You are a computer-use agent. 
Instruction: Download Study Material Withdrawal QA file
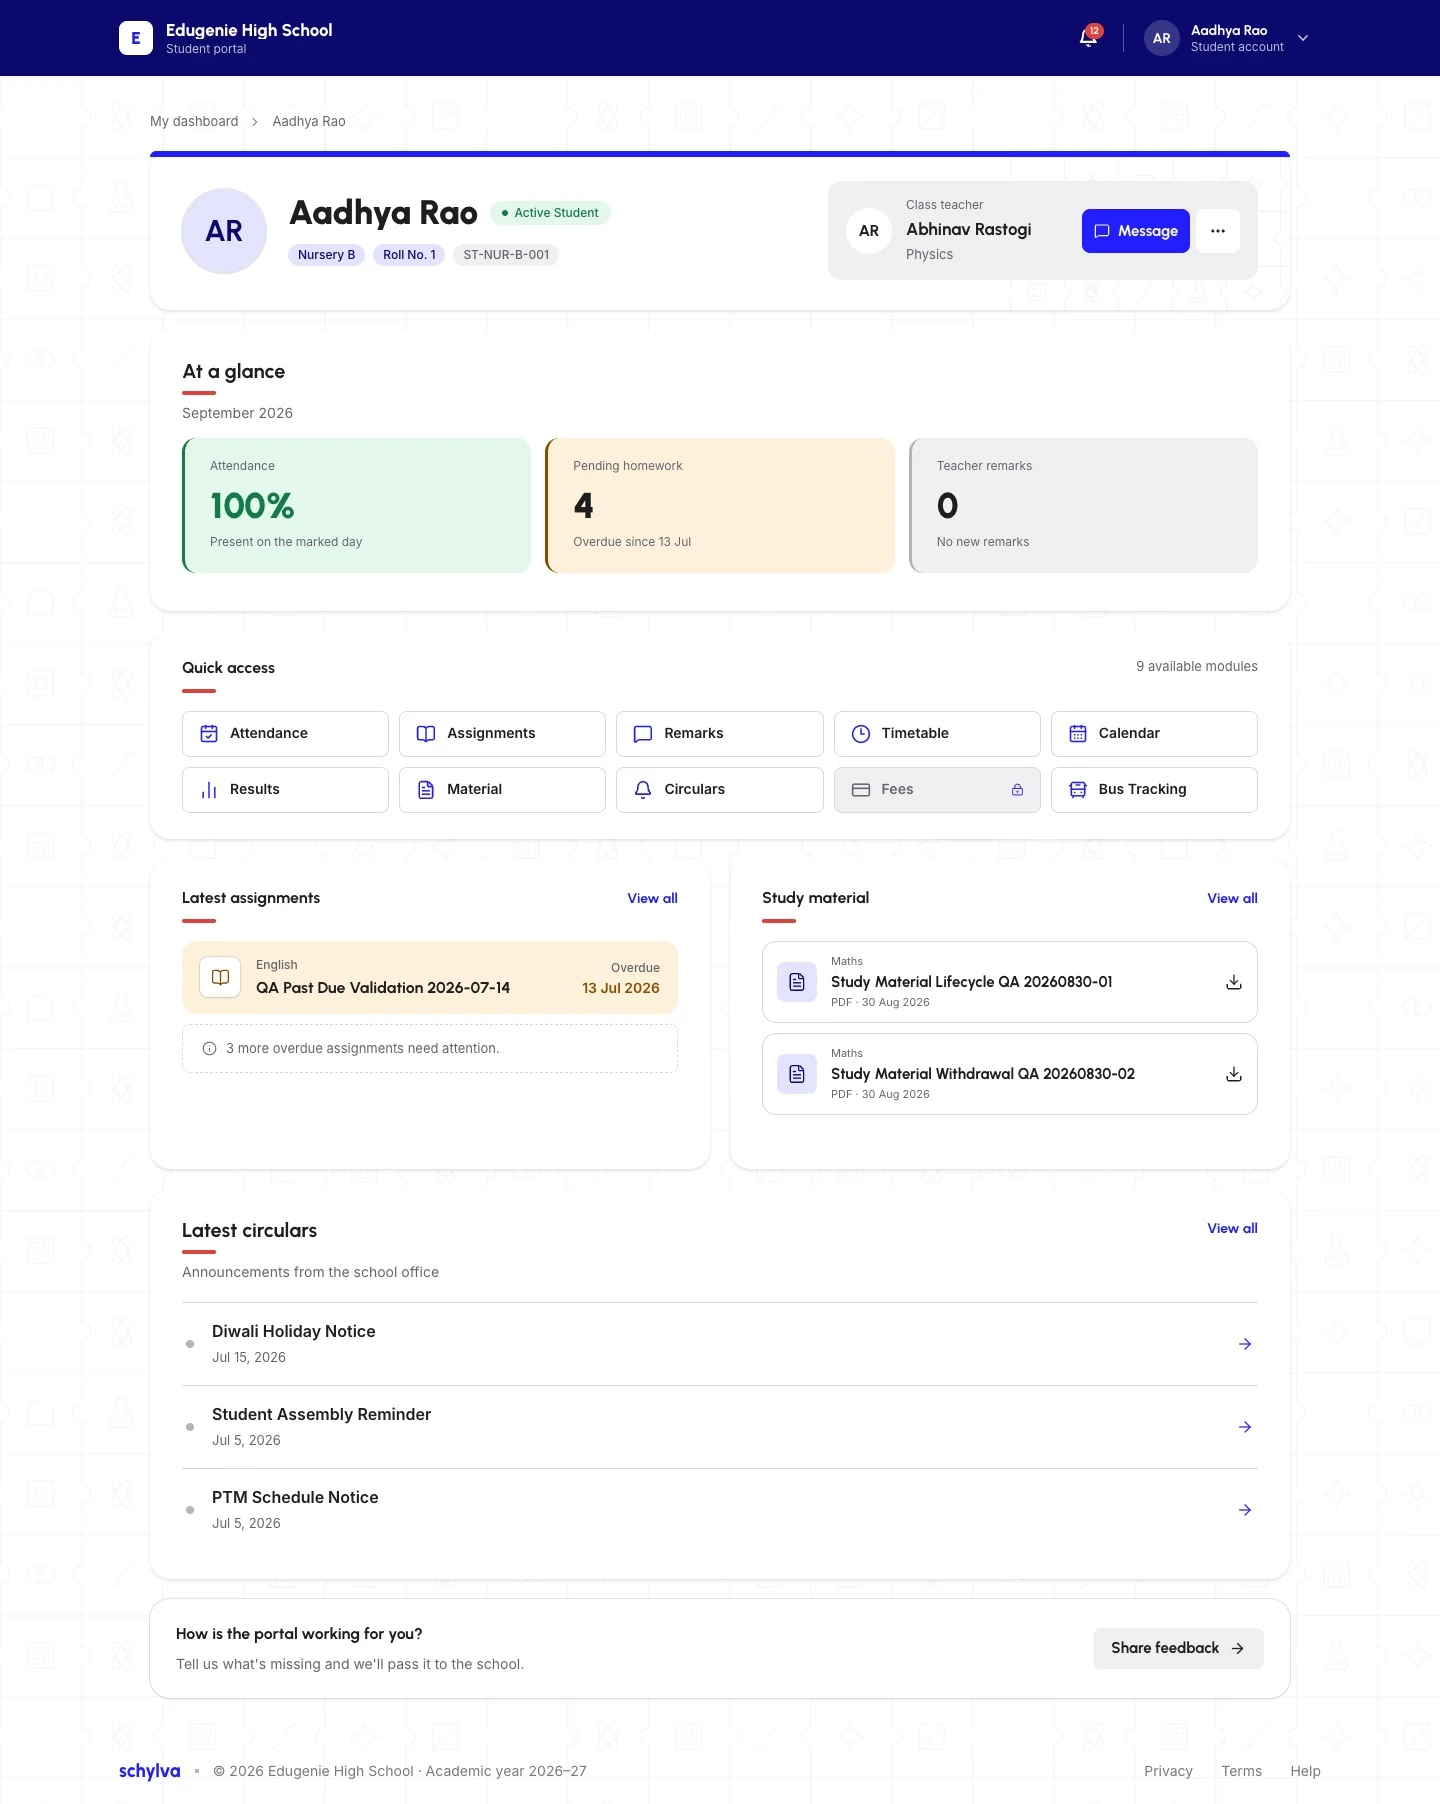[x=1234, y=1074]
